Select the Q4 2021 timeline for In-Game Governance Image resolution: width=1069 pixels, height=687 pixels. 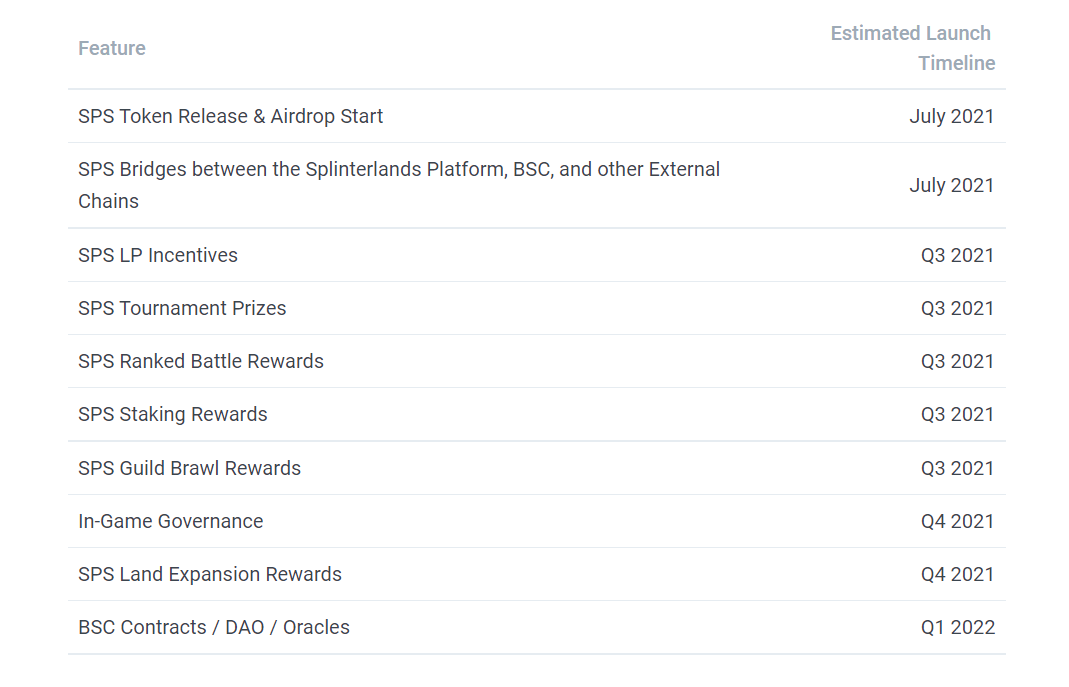[x=958, y=521]
